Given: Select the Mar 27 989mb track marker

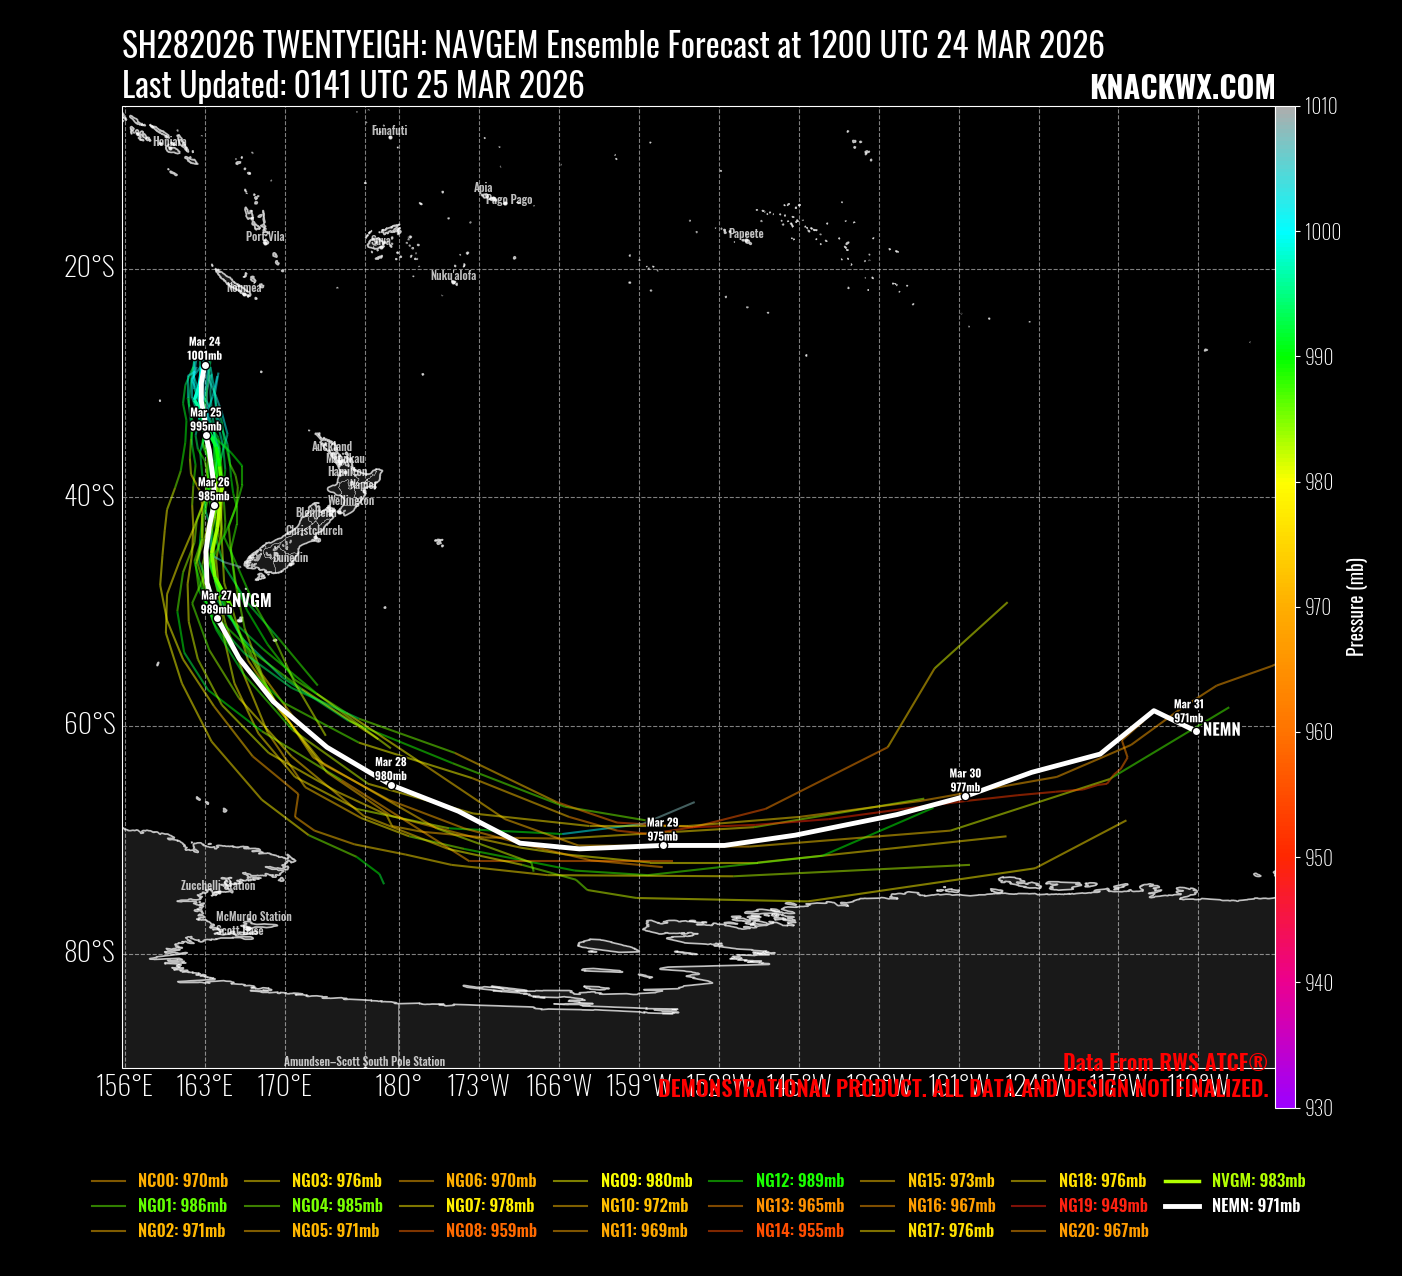Looking at the screenshot, I should 217,618.
